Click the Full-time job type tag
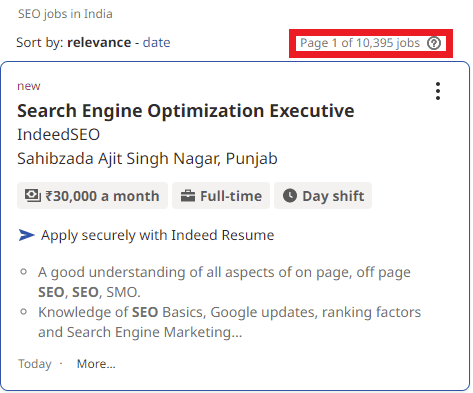This screenshot has height=393, width=473. pos(221,196)
